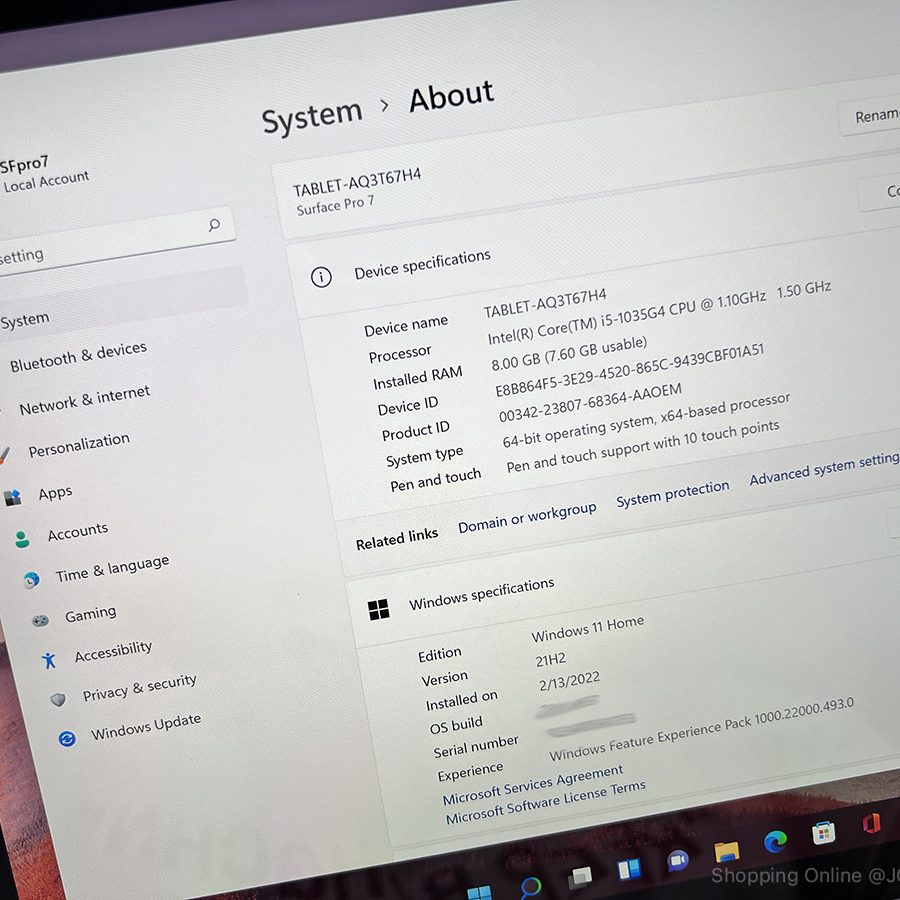Click the 'About' page title
The height and width of the screenshot is (900, 900).
pyautogui.click(x=452, y=96)
